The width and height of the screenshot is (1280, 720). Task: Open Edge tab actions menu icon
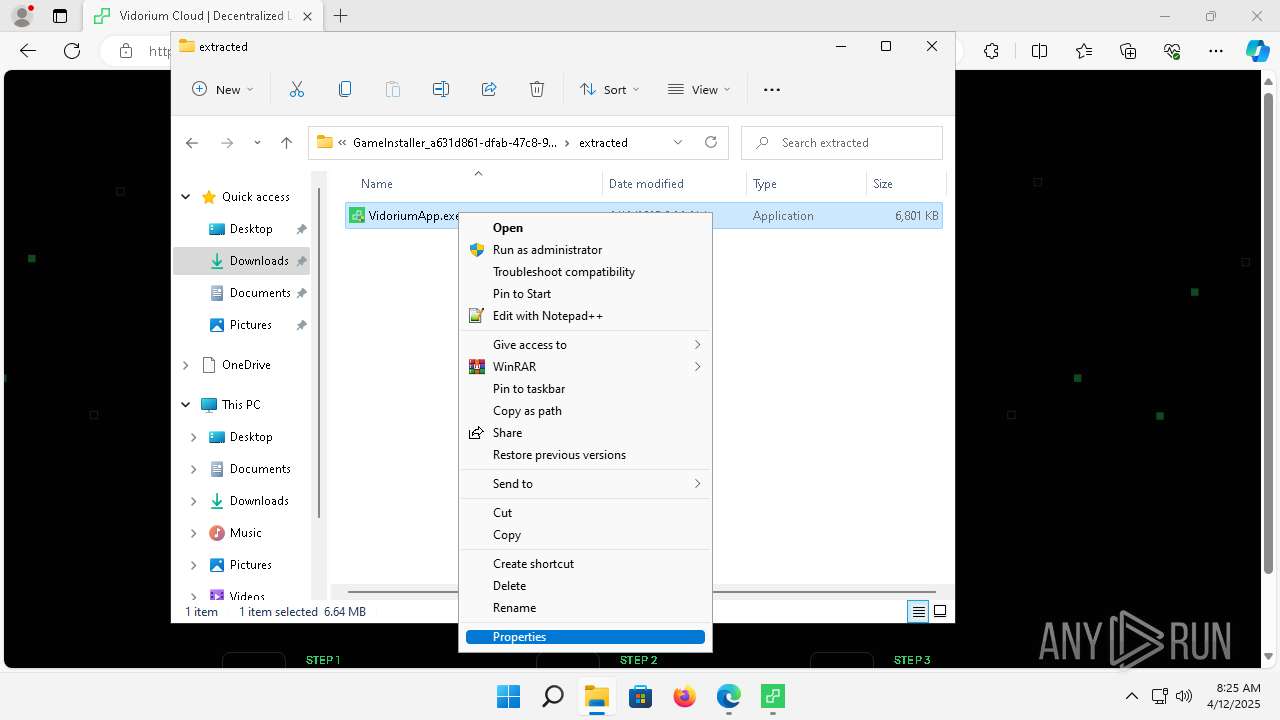(60, 16)
